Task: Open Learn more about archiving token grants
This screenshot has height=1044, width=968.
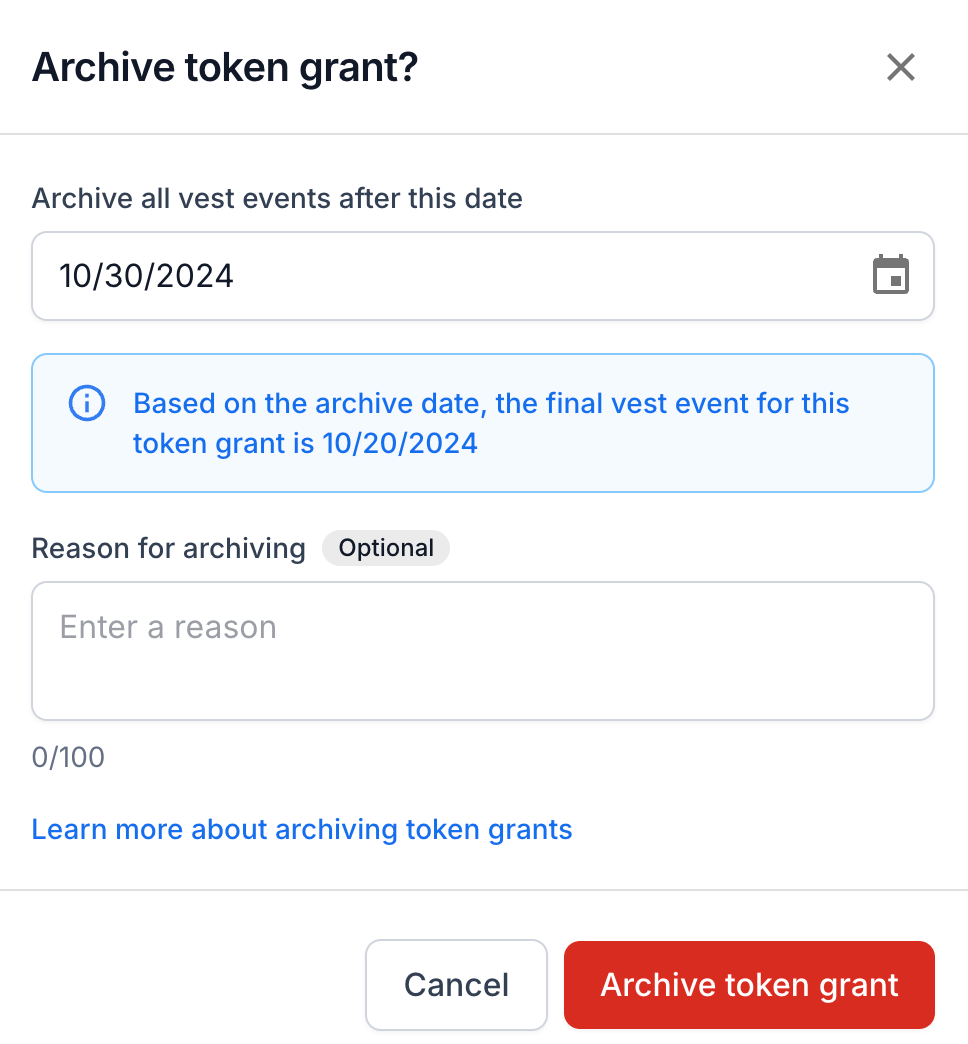Action: (x=302, y=830)
